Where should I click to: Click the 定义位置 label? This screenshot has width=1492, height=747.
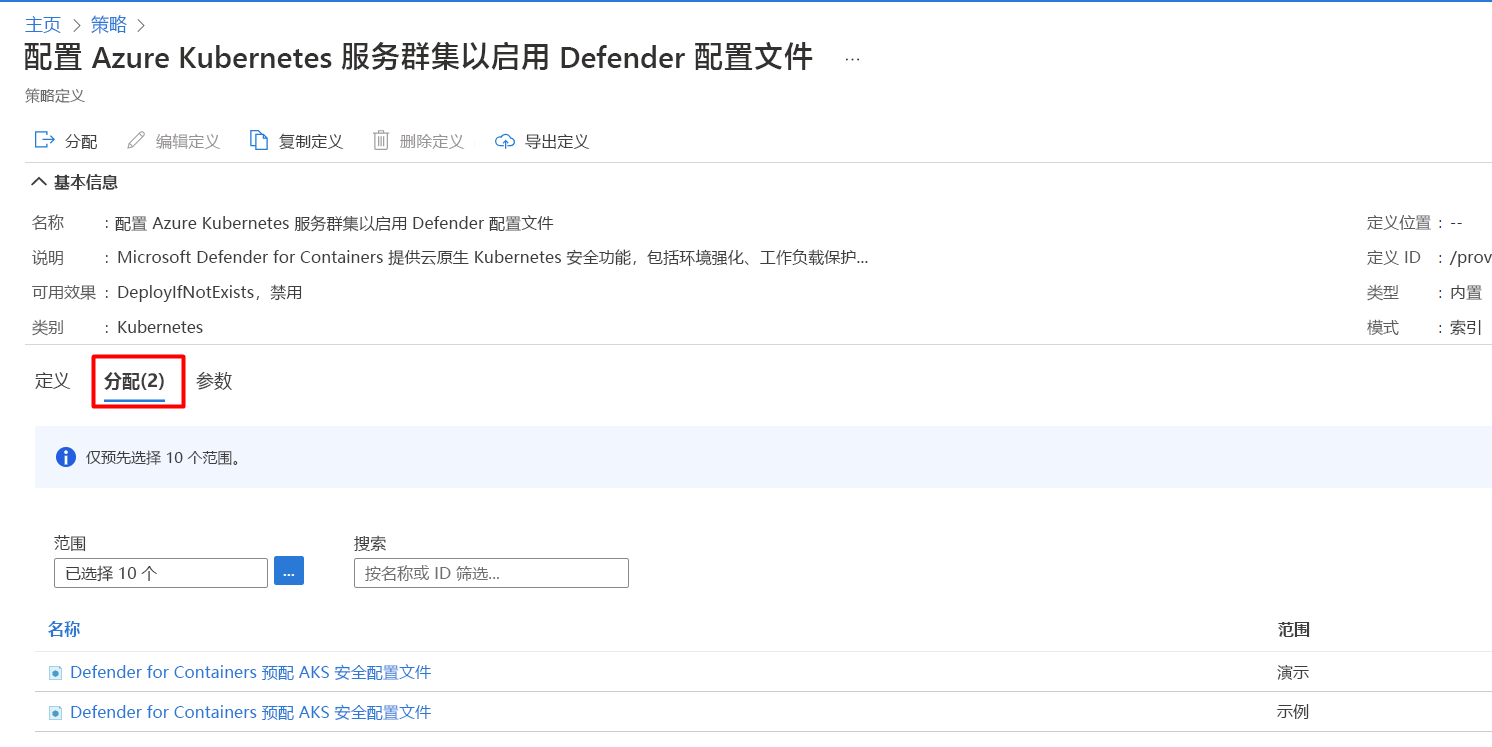1400,222
